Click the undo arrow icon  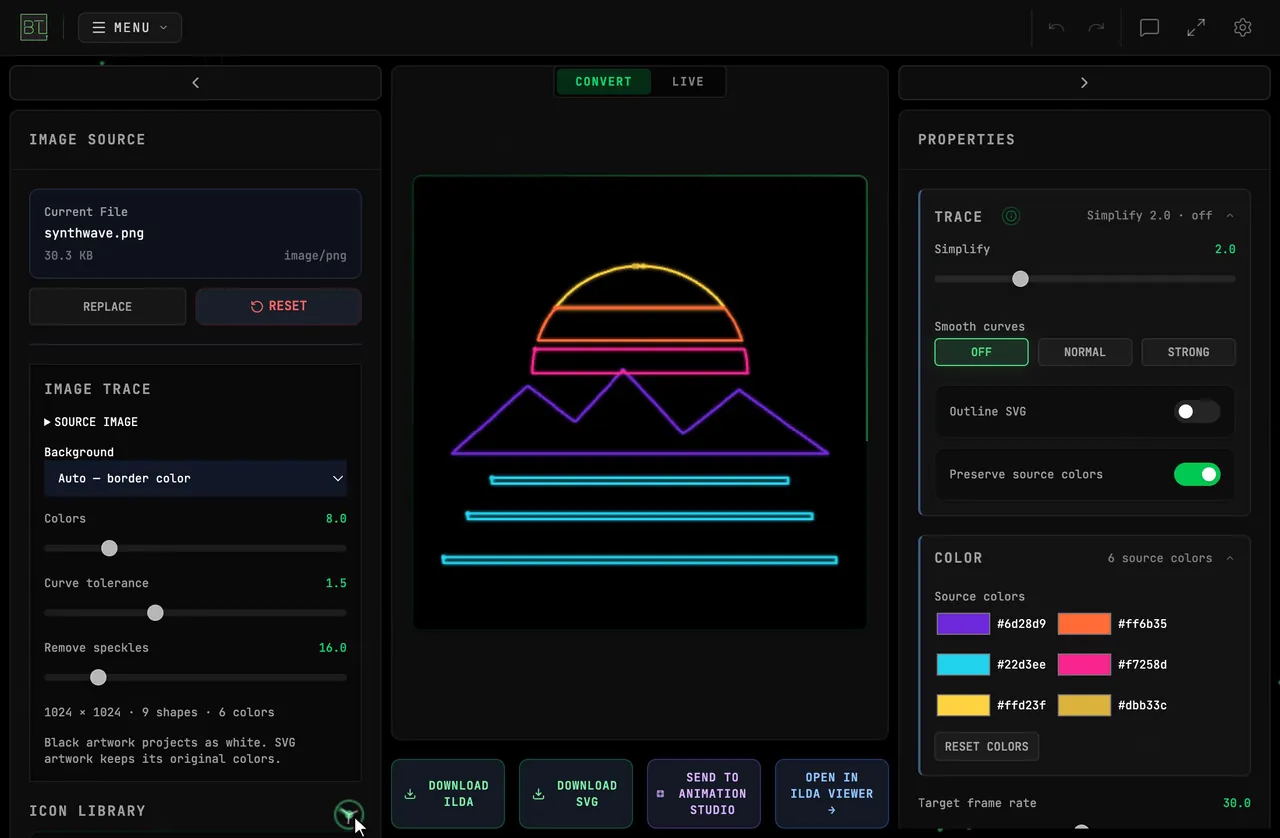(x=1056, y=28)
